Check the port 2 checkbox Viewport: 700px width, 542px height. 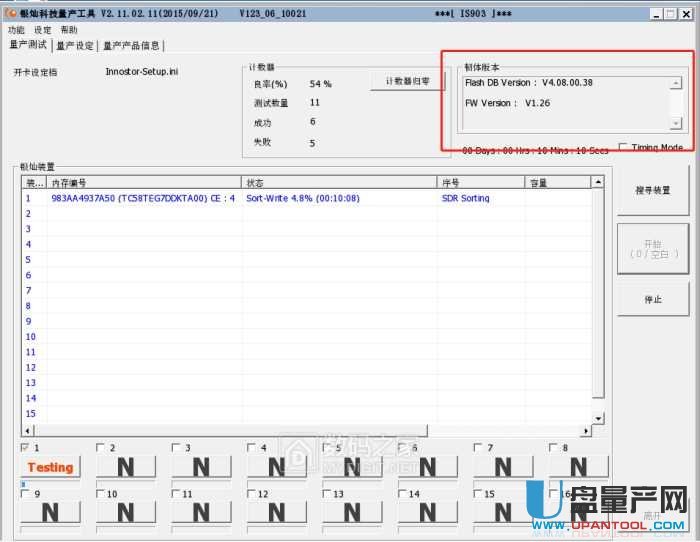(101, 448)
